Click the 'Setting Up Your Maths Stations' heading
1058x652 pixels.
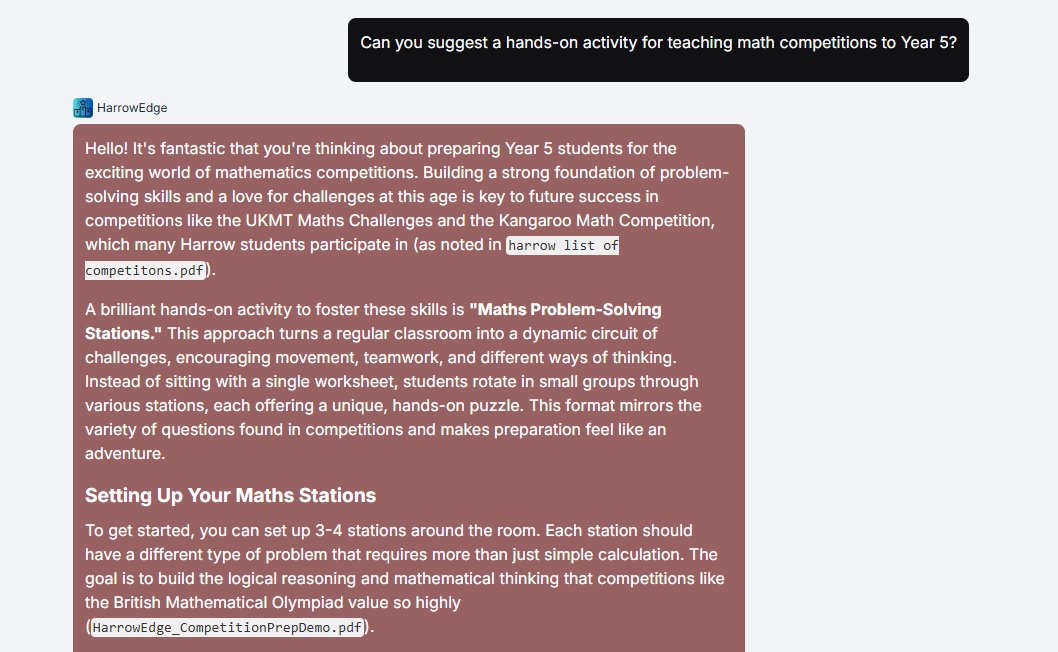point(230,495)
